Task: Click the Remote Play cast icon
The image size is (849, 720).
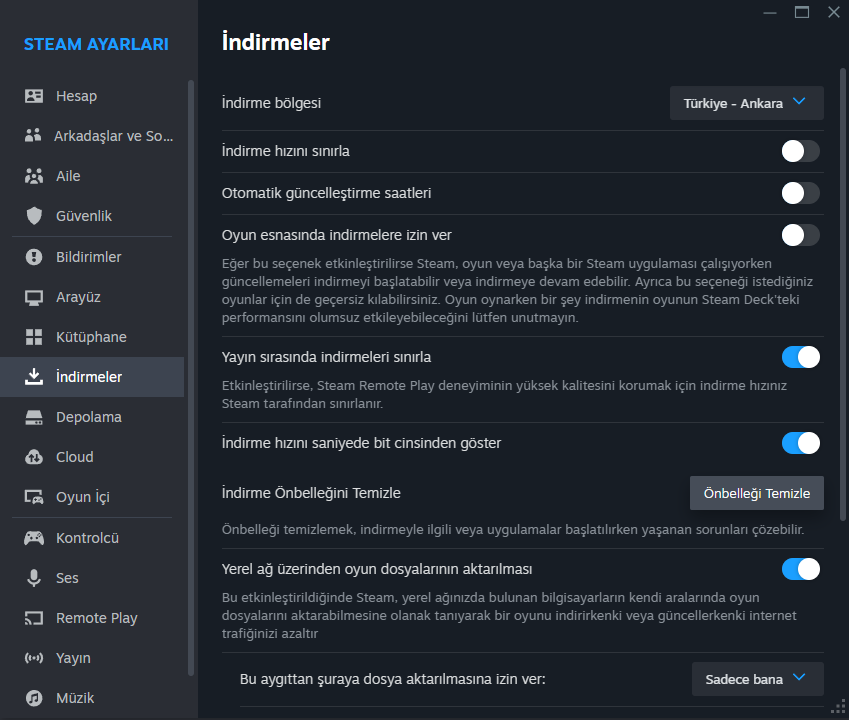Action: point(34,618)
